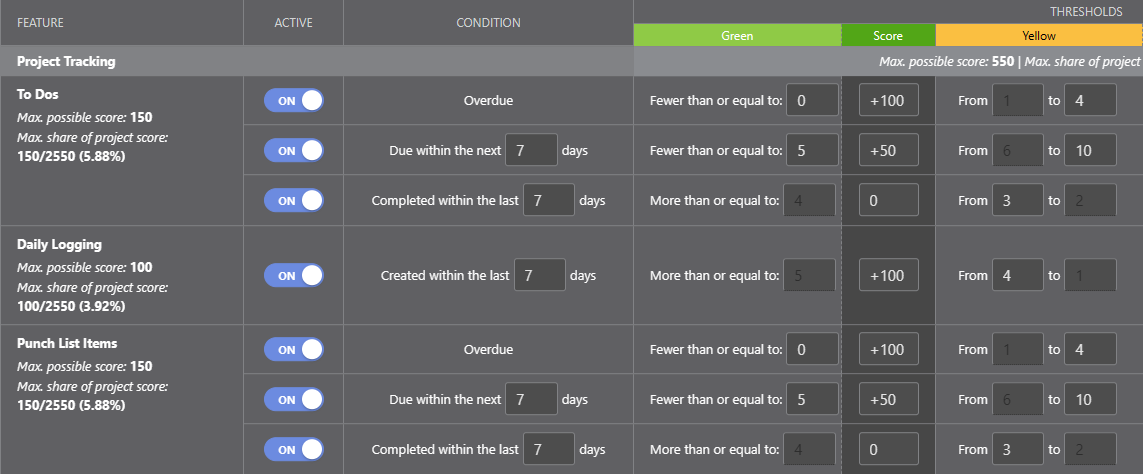This screenshot has height=474, width=1143.
Task: Click the Green threshold header
Action: pos(737,35)
